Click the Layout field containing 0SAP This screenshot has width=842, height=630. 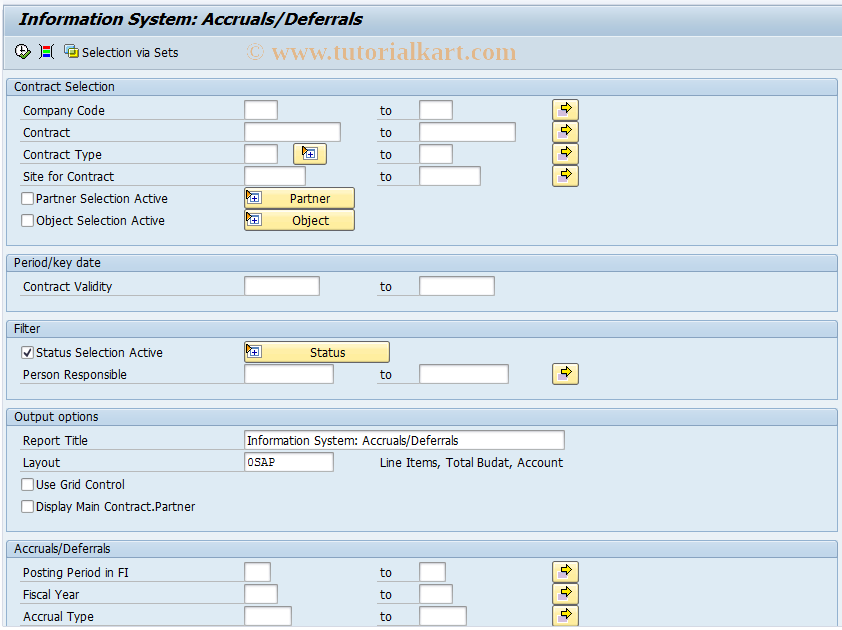289,462
